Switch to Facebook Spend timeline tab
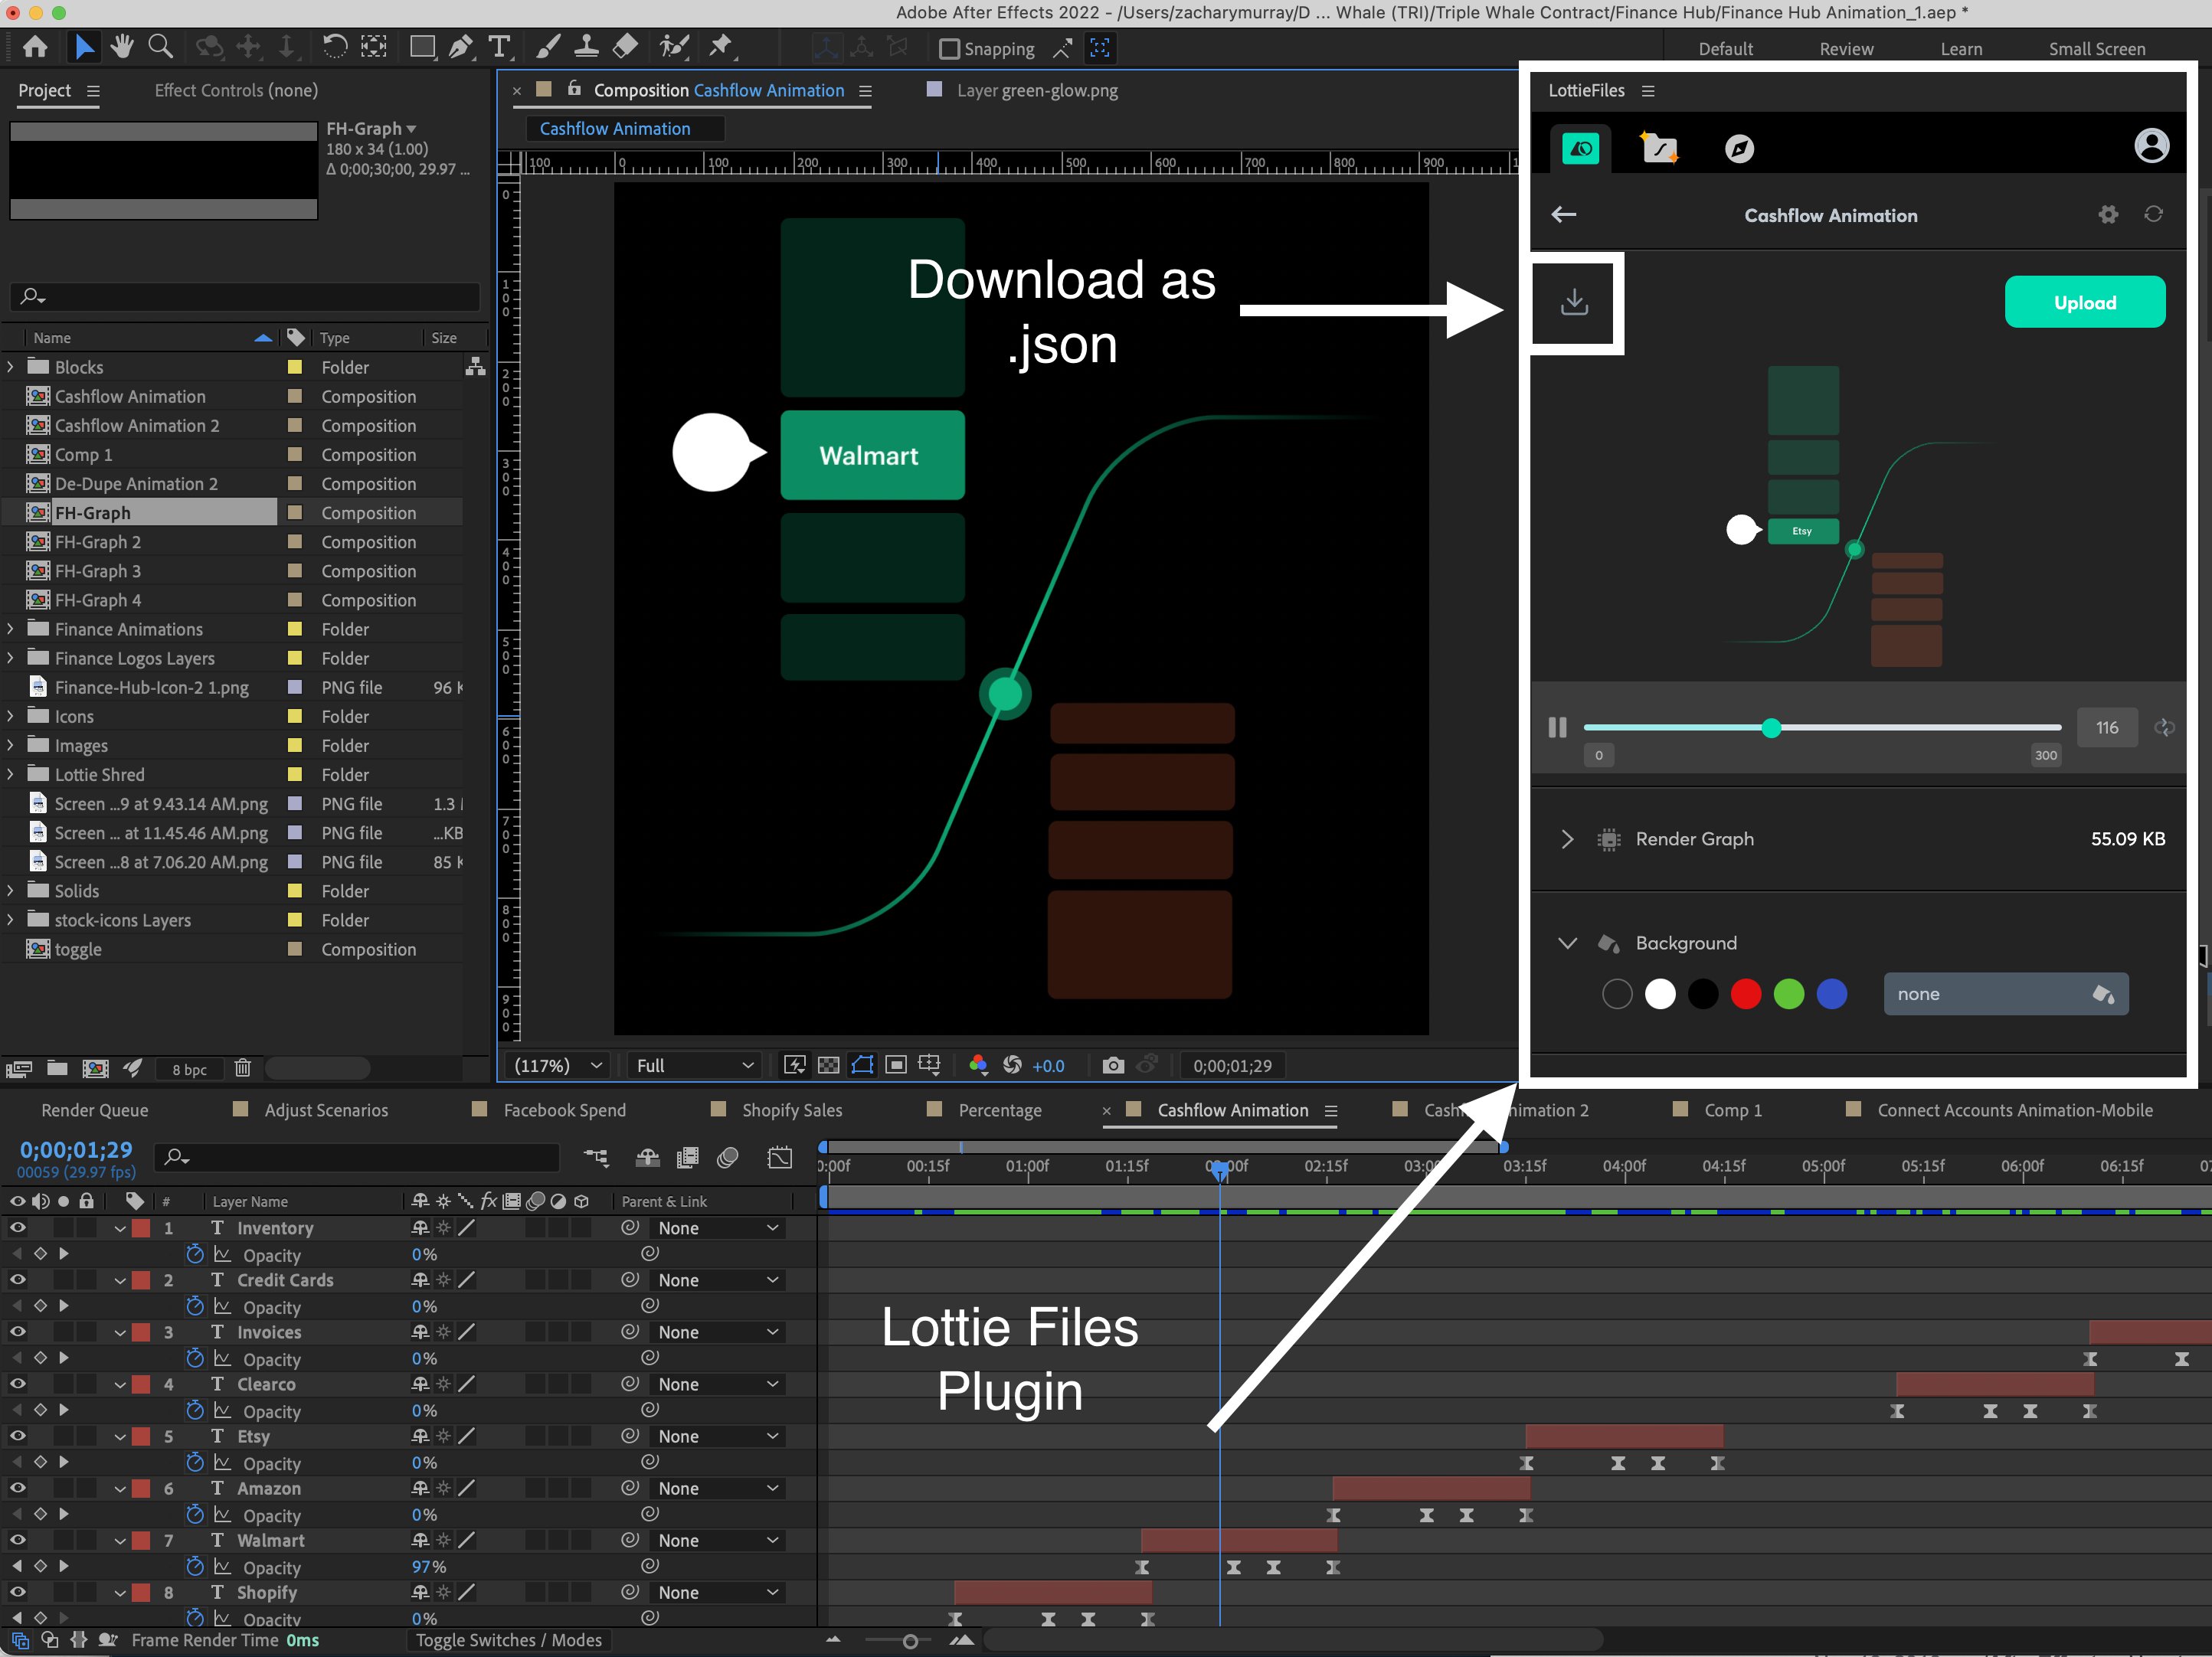 (x=564, y=1110)
